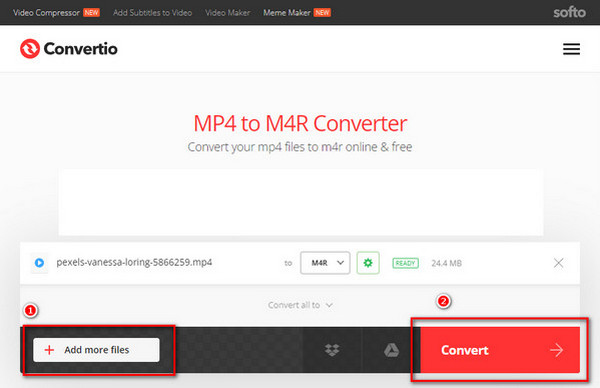Screen dimensions: 600x388
Task: Open conversion settings gear icon
Action: pos(368,263)
